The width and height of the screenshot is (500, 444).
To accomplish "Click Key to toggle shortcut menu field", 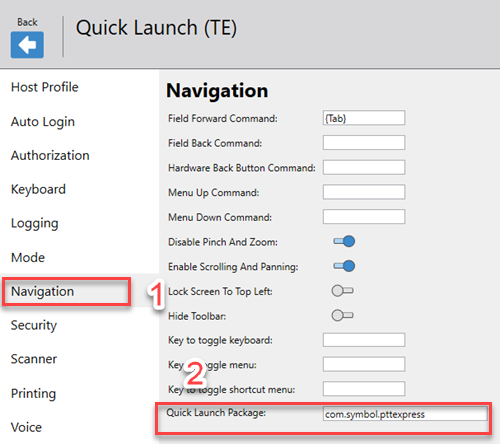I will 364,389.
